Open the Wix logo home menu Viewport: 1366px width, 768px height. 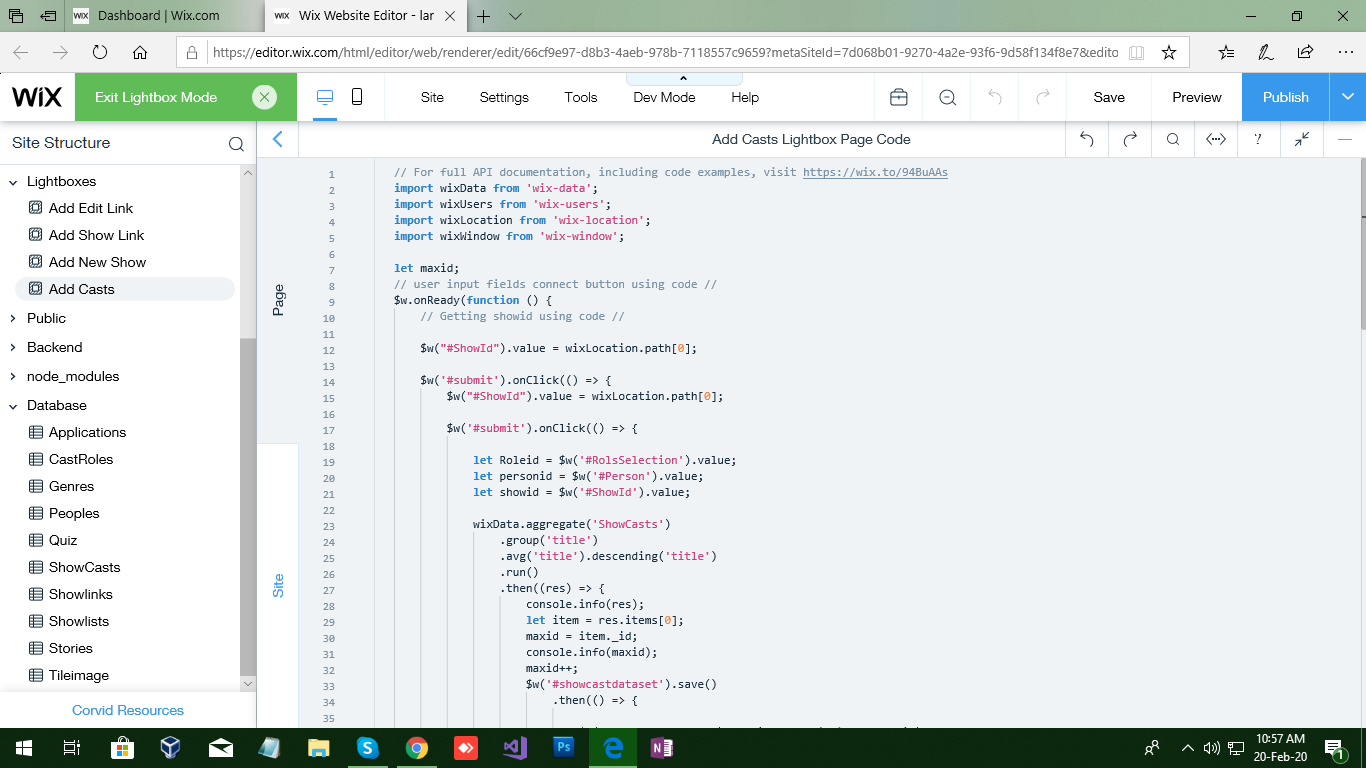(37, 97)
